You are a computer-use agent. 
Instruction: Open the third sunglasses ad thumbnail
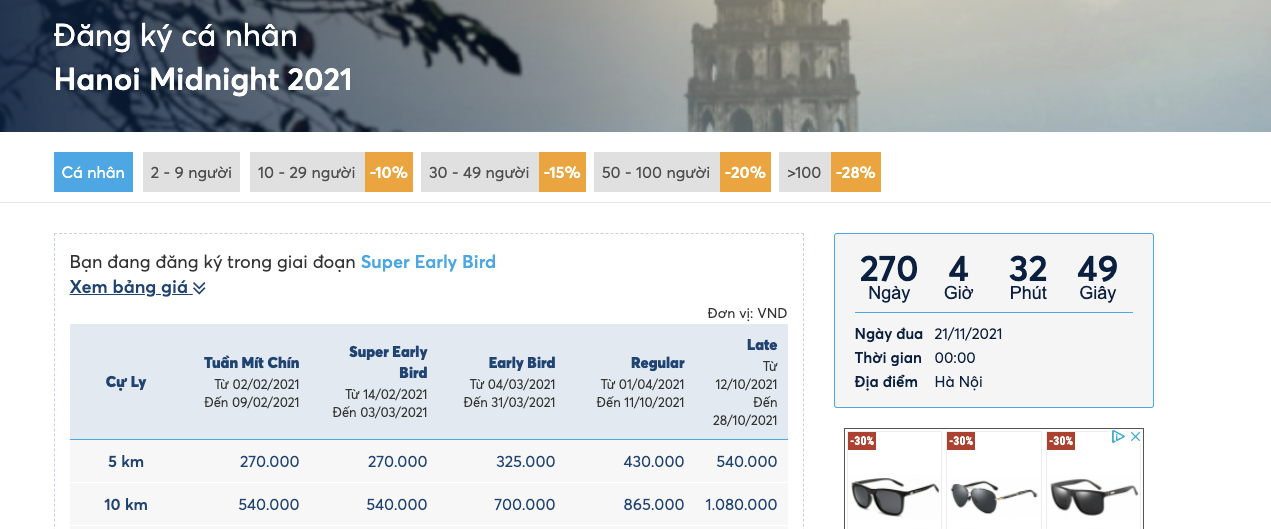(x=1093, y=479)
